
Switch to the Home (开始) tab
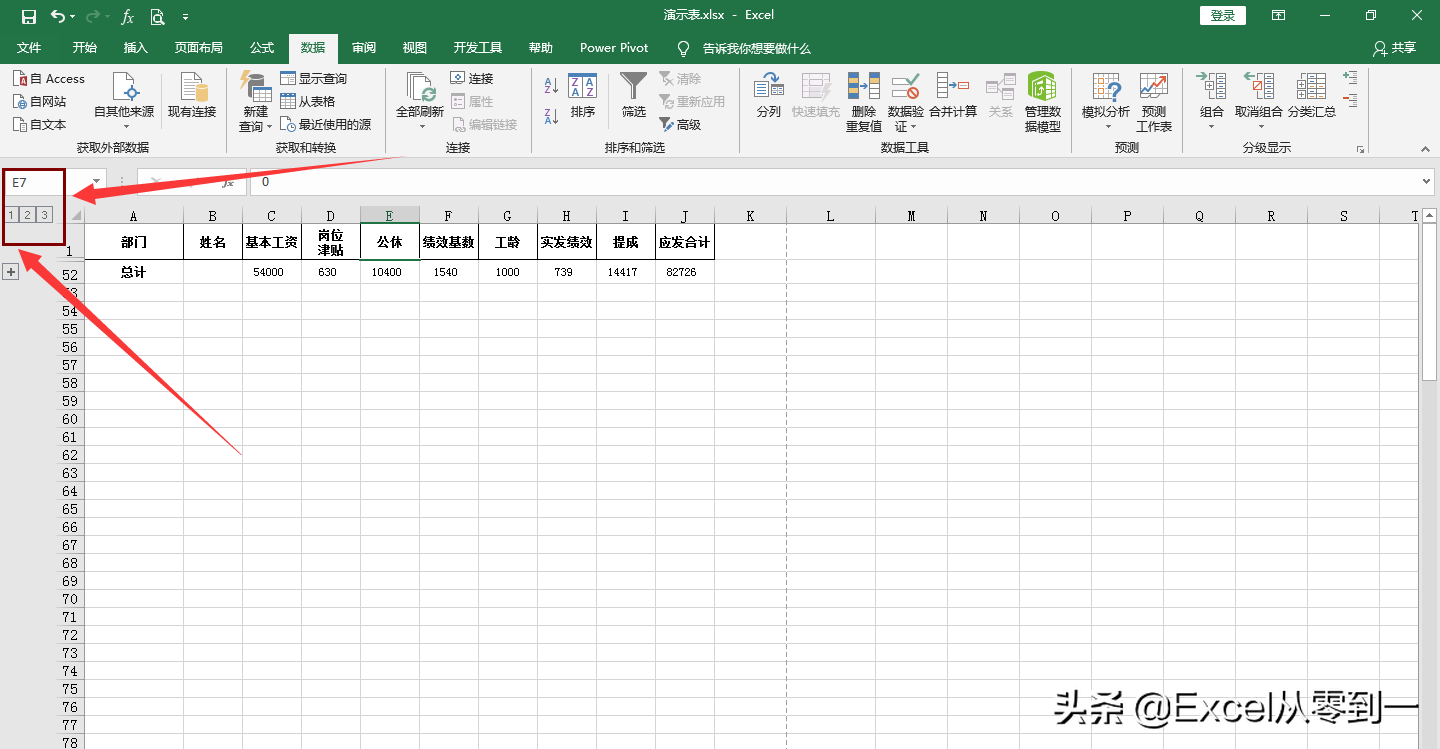[x=85, y=48]
